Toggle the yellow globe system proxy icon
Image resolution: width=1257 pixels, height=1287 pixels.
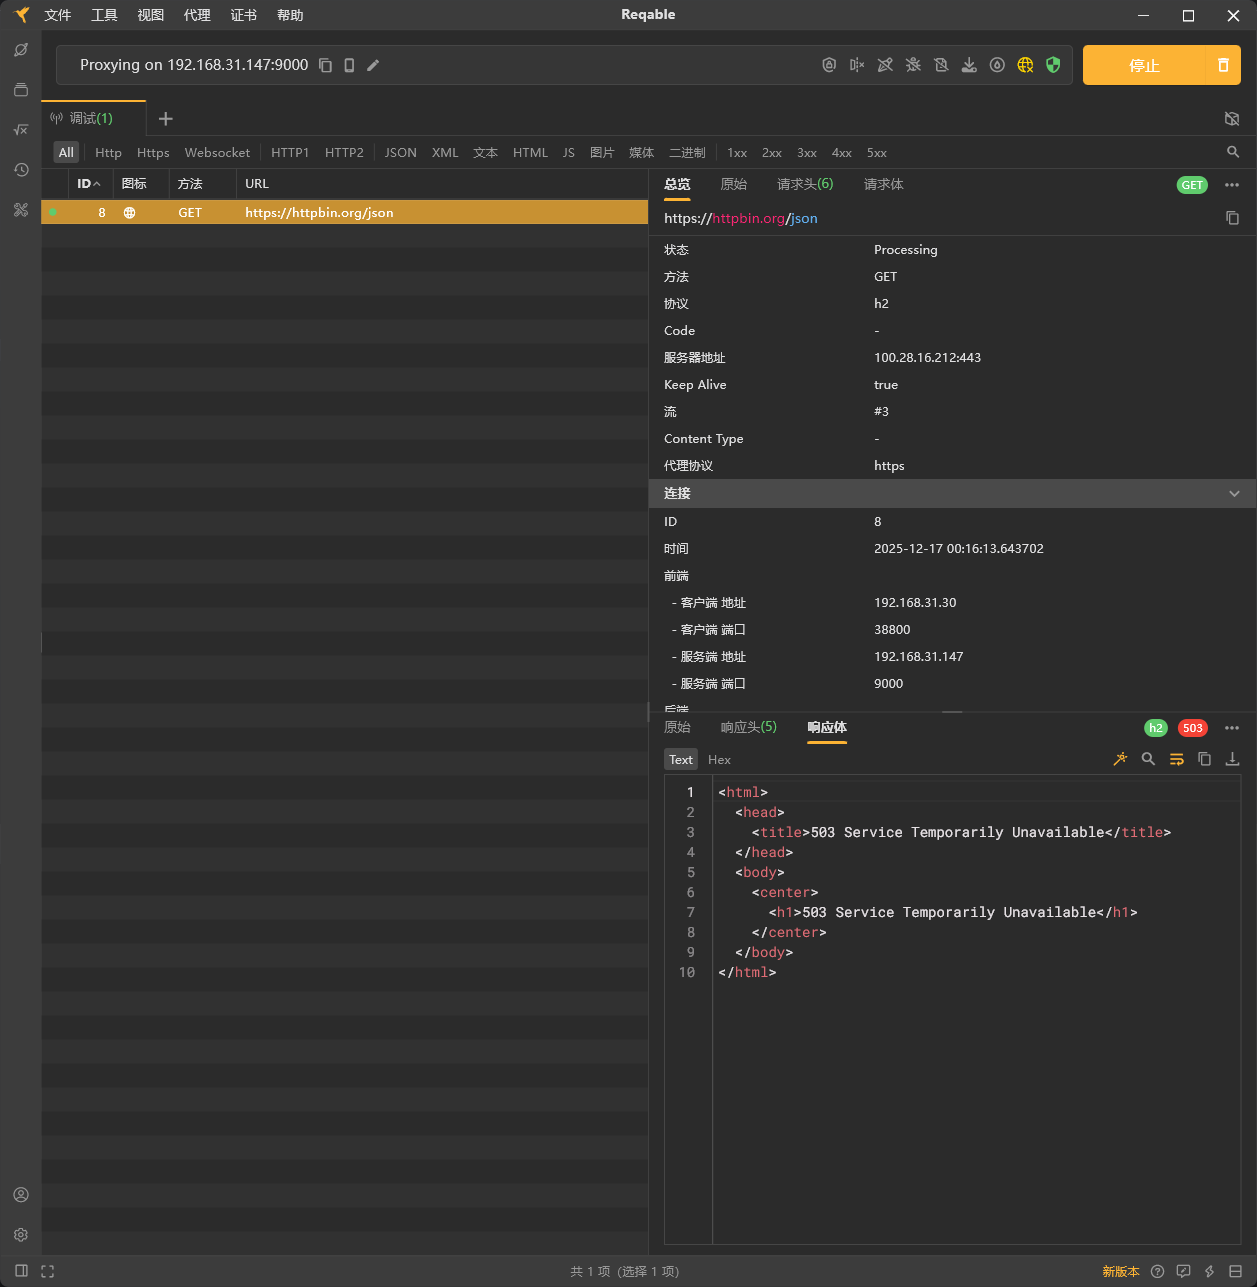tap(1025, 65)
